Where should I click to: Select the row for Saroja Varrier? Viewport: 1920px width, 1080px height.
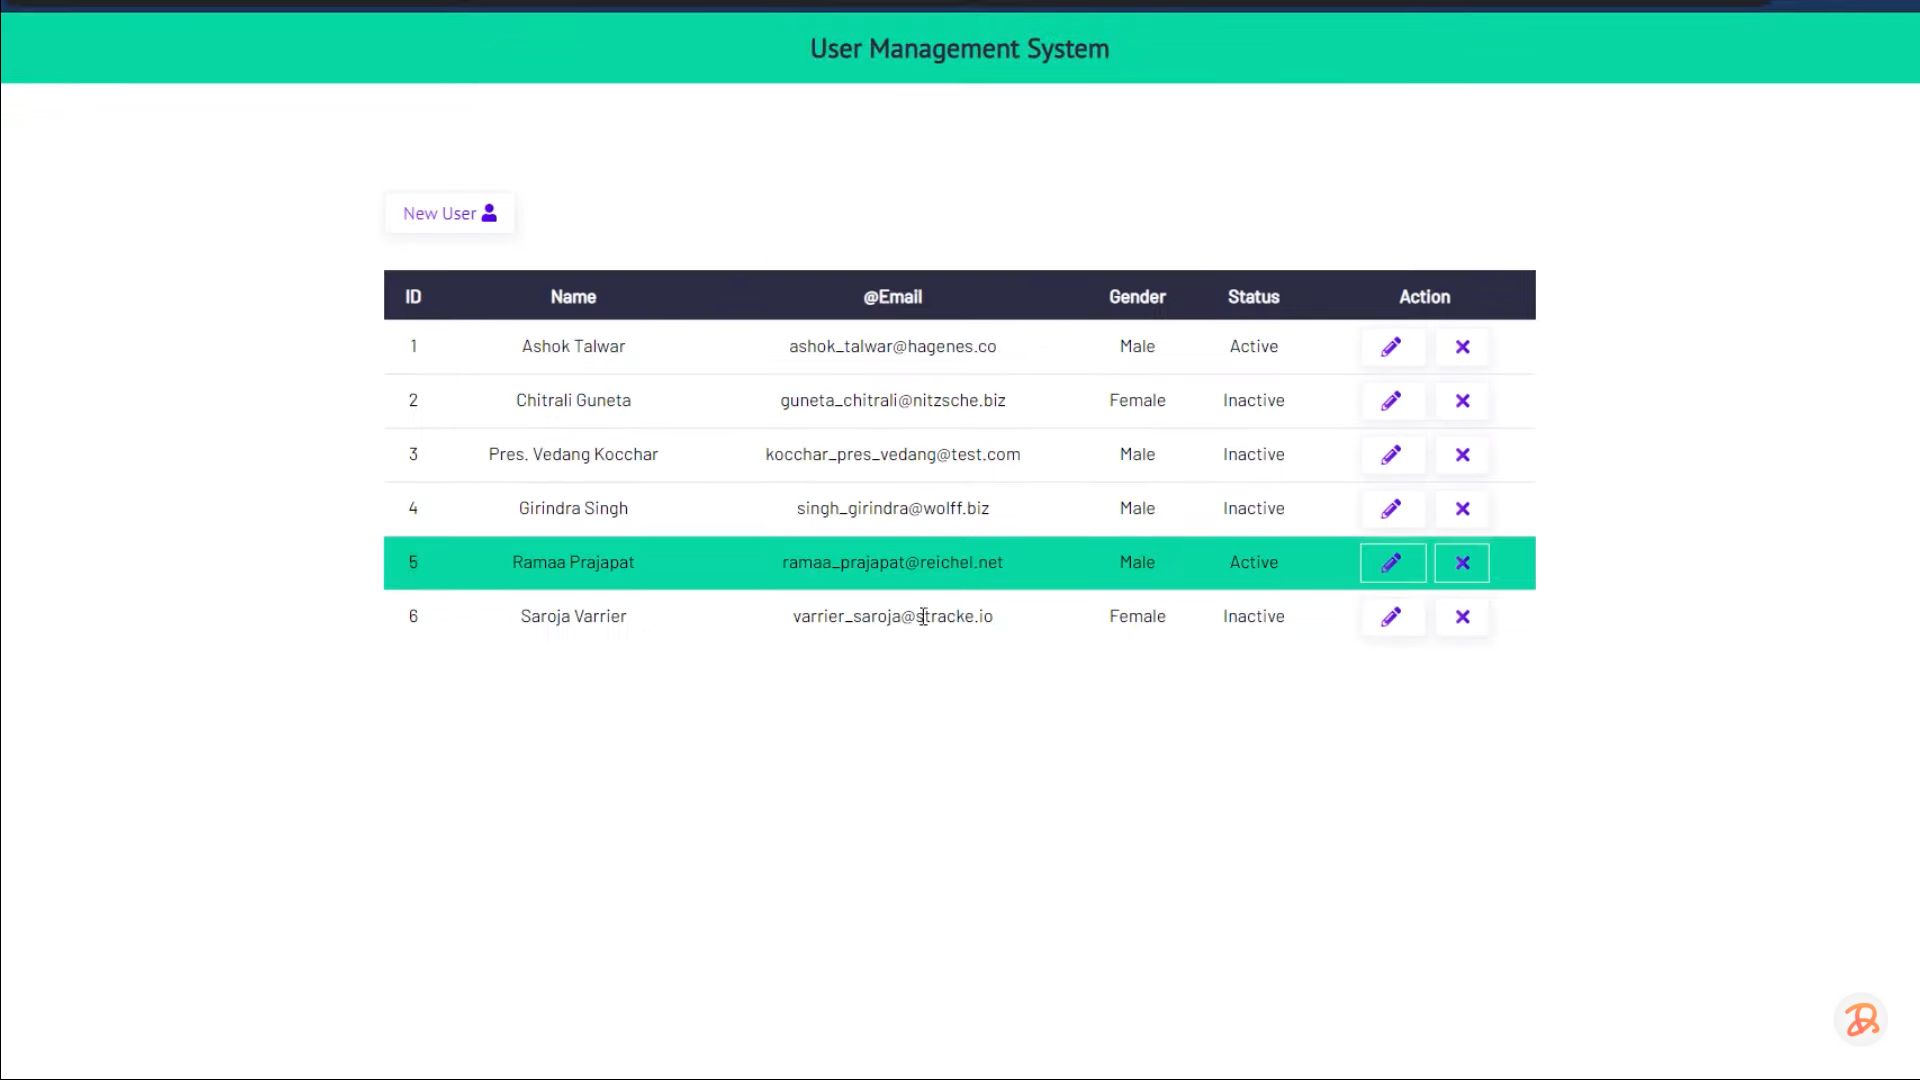(700, 616)
